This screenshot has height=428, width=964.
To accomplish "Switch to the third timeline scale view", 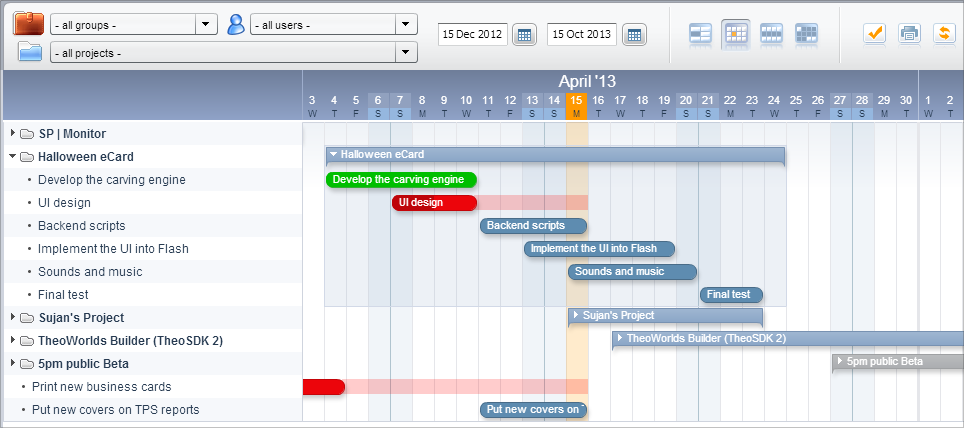I will coord(771,33).
